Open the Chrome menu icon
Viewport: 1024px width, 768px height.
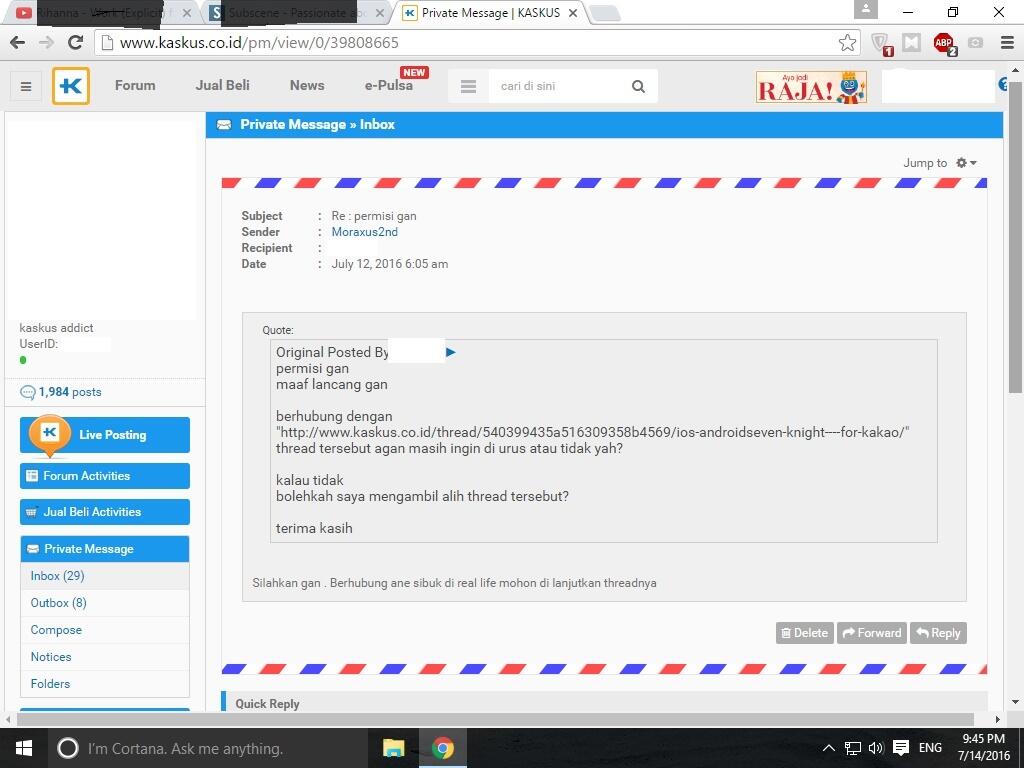pyautogui.click(x=1007, y=42)
